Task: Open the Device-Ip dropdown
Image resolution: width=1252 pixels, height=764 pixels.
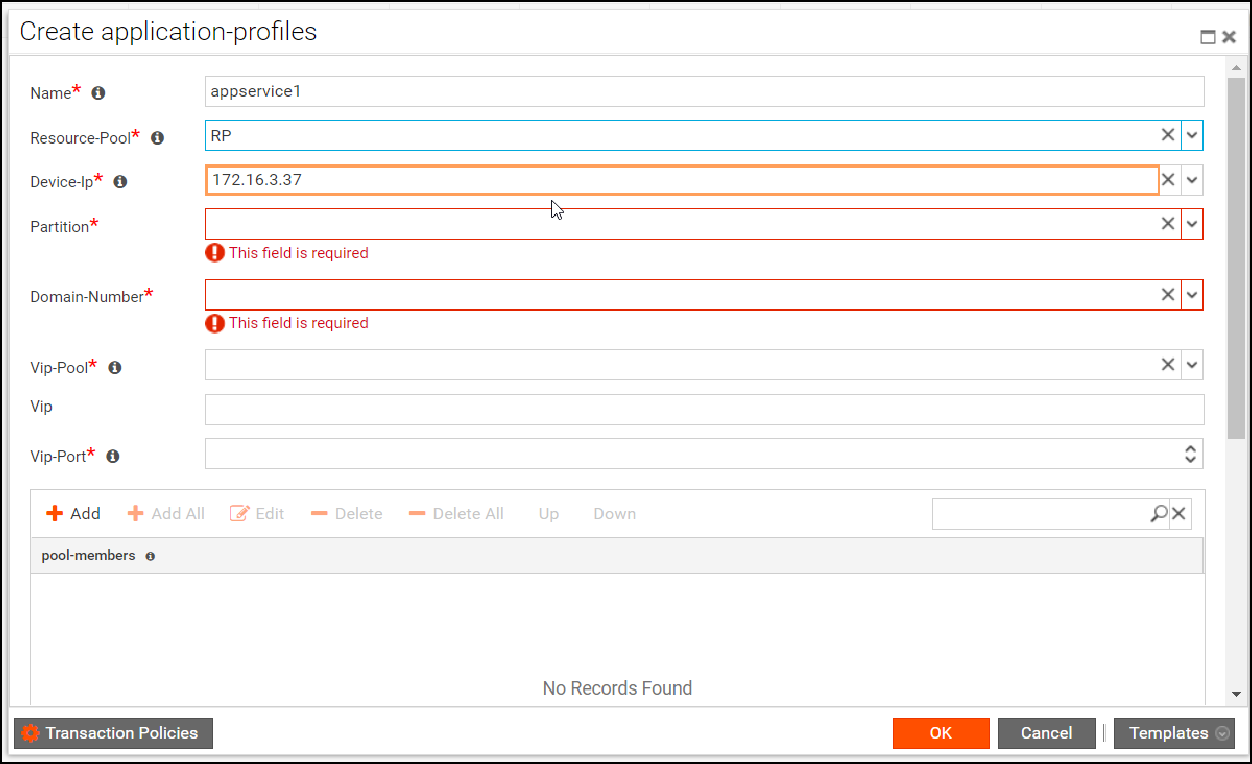Action: point(1191,180)
